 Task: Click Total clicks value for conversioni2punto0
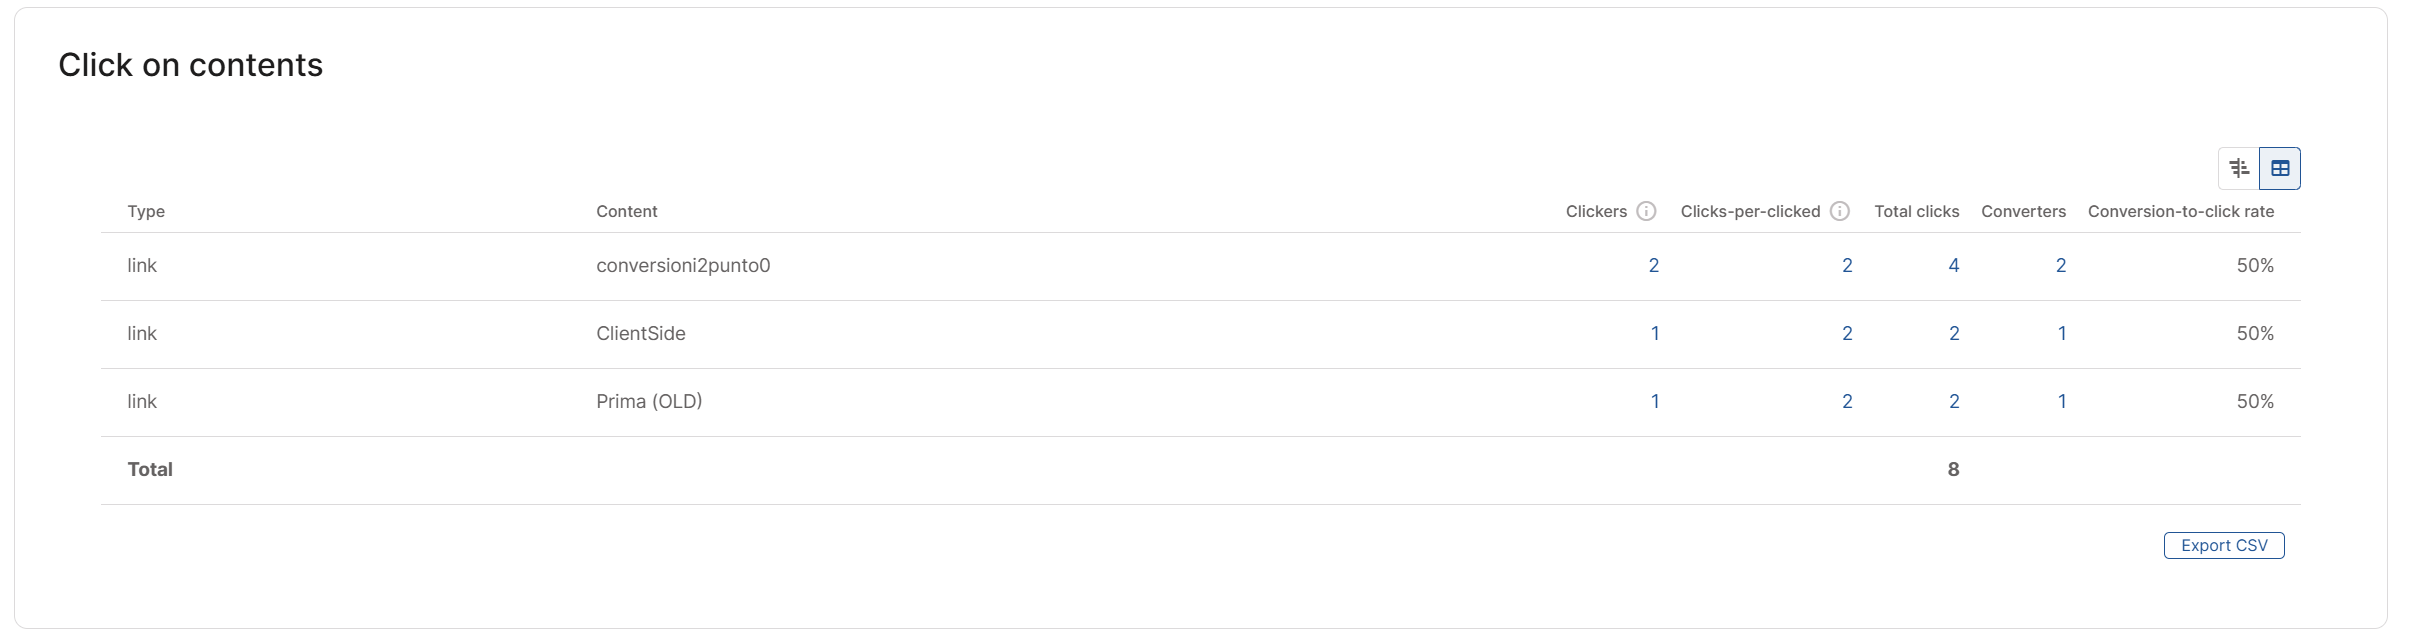(1953, 265)
